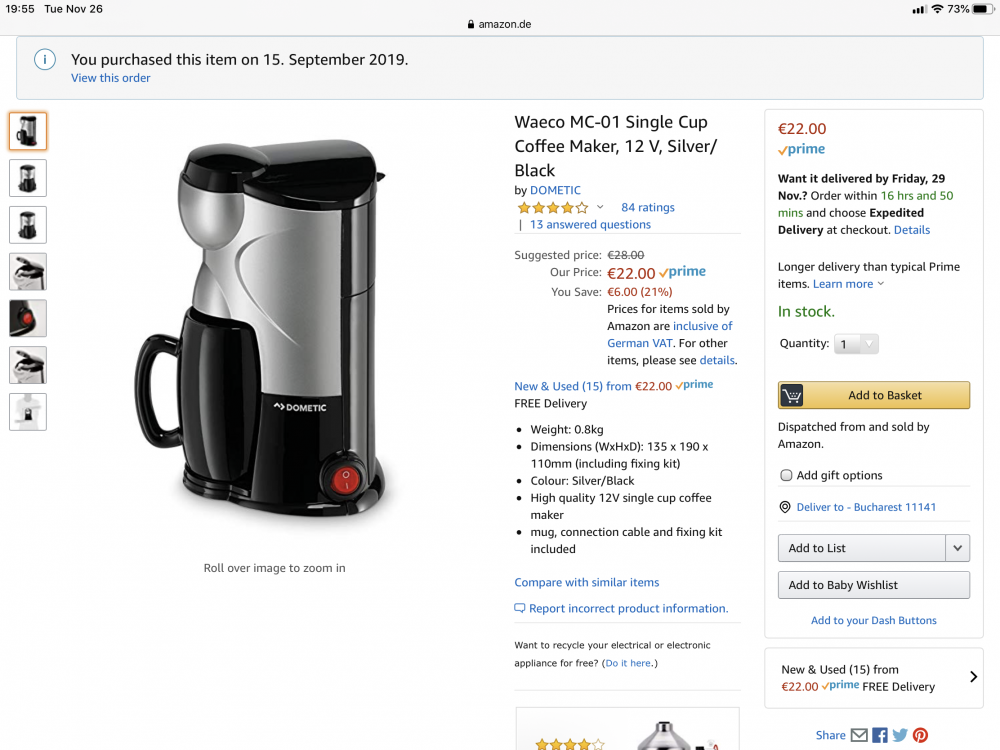Open the View this order link

point(110,78)
